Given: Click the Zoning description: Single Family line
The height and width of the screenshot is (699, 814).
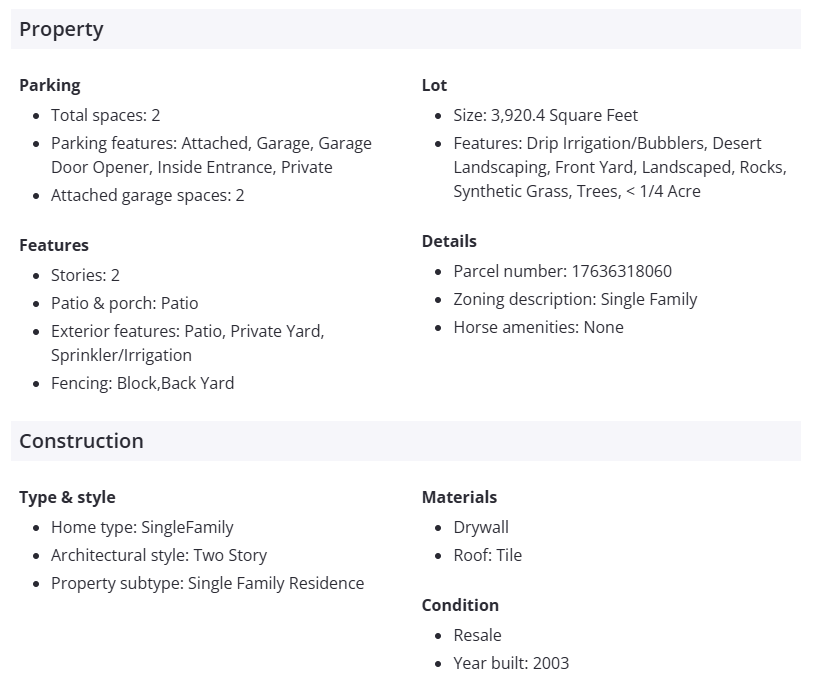Looking at the screenshot, I should (575, 299).
